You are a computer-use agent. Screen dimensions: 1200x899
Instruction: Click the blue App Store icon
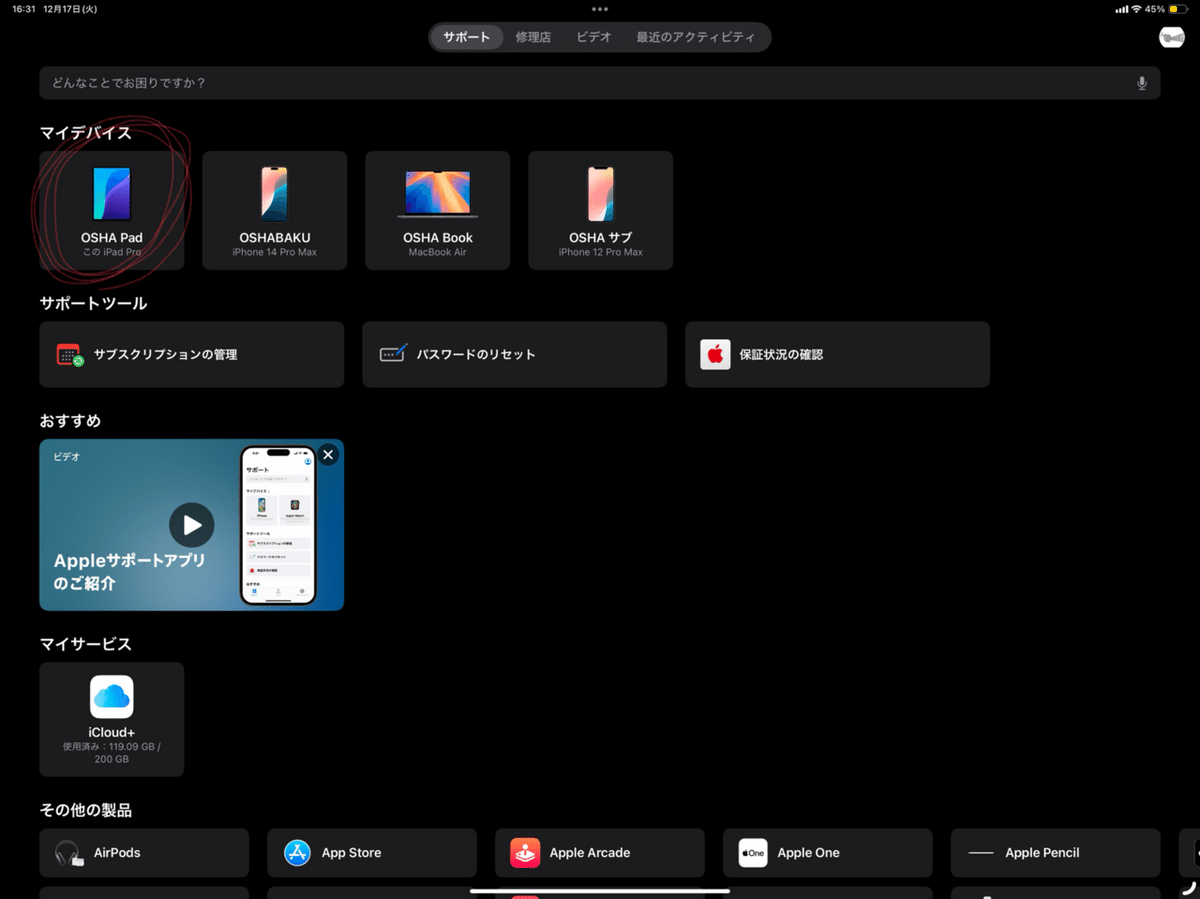pos(297,853)
